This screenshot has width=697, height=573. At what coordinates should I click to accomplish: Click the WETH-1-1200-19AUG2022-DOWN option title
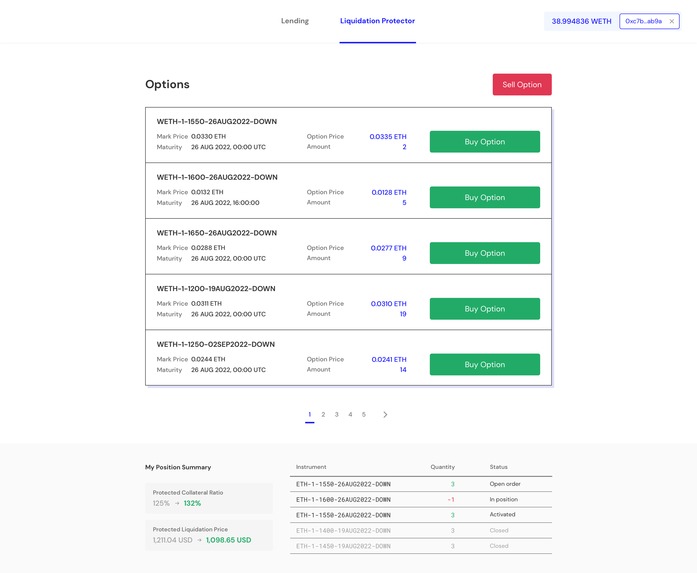[x=216, y=289]
